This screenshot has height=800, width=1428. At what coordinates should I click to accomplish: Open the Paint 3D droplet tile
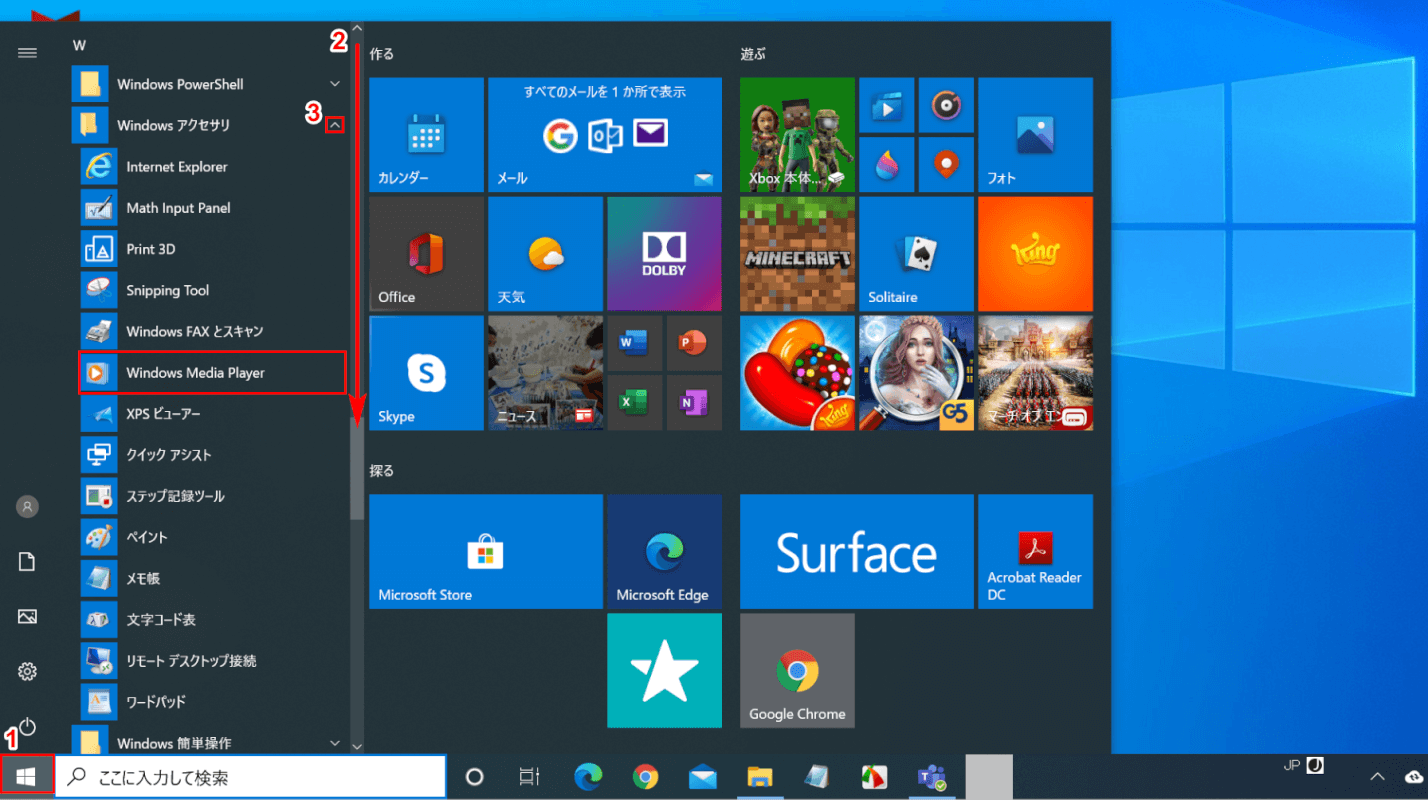886,164
